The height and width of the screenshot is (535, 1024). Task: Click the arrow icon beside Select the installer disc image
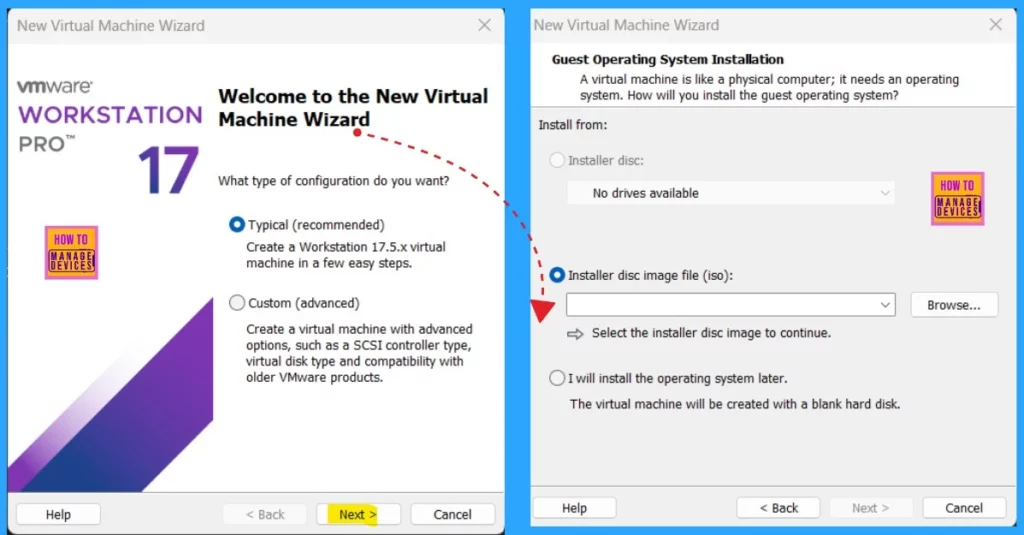click(575, 334)
